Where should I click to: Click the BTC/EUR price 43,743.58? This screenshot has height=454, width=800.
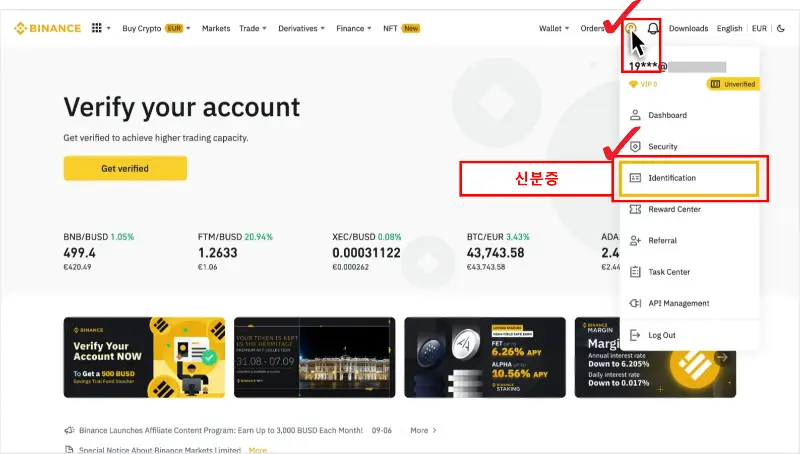495,253
